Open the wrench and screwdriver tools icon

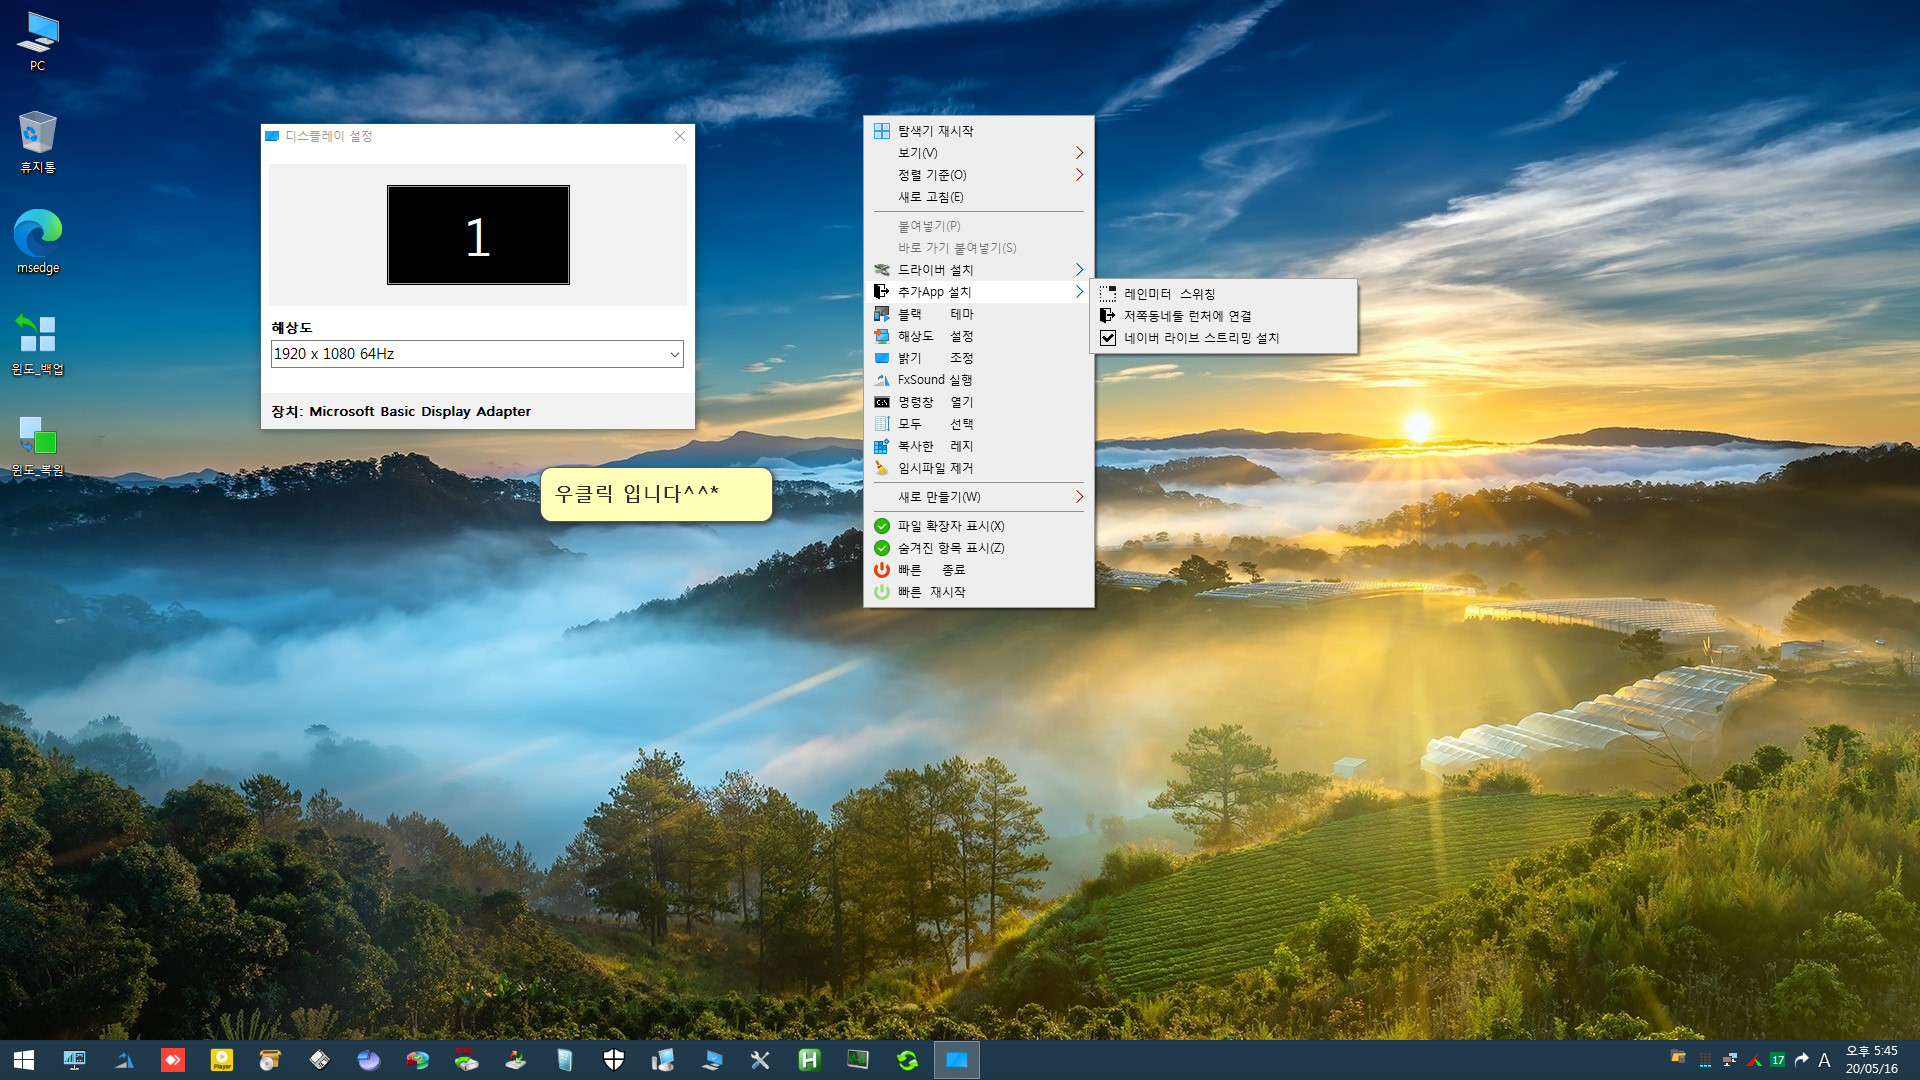pyautogui.click(x=760, y=1060)
